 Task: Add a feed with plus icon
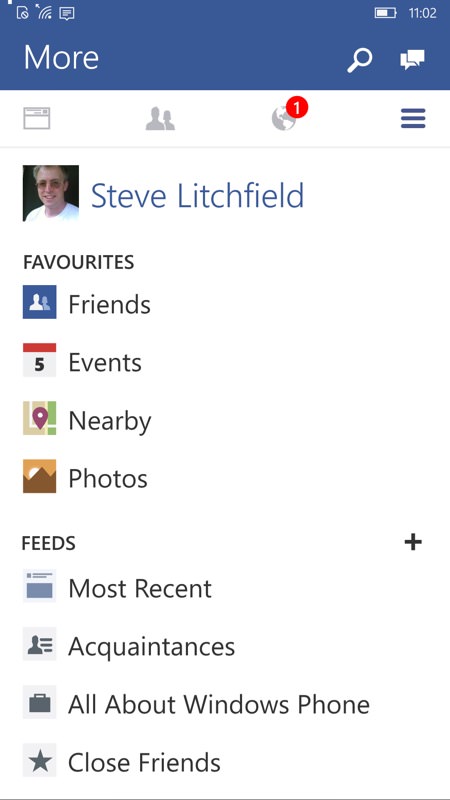(413, 542)
